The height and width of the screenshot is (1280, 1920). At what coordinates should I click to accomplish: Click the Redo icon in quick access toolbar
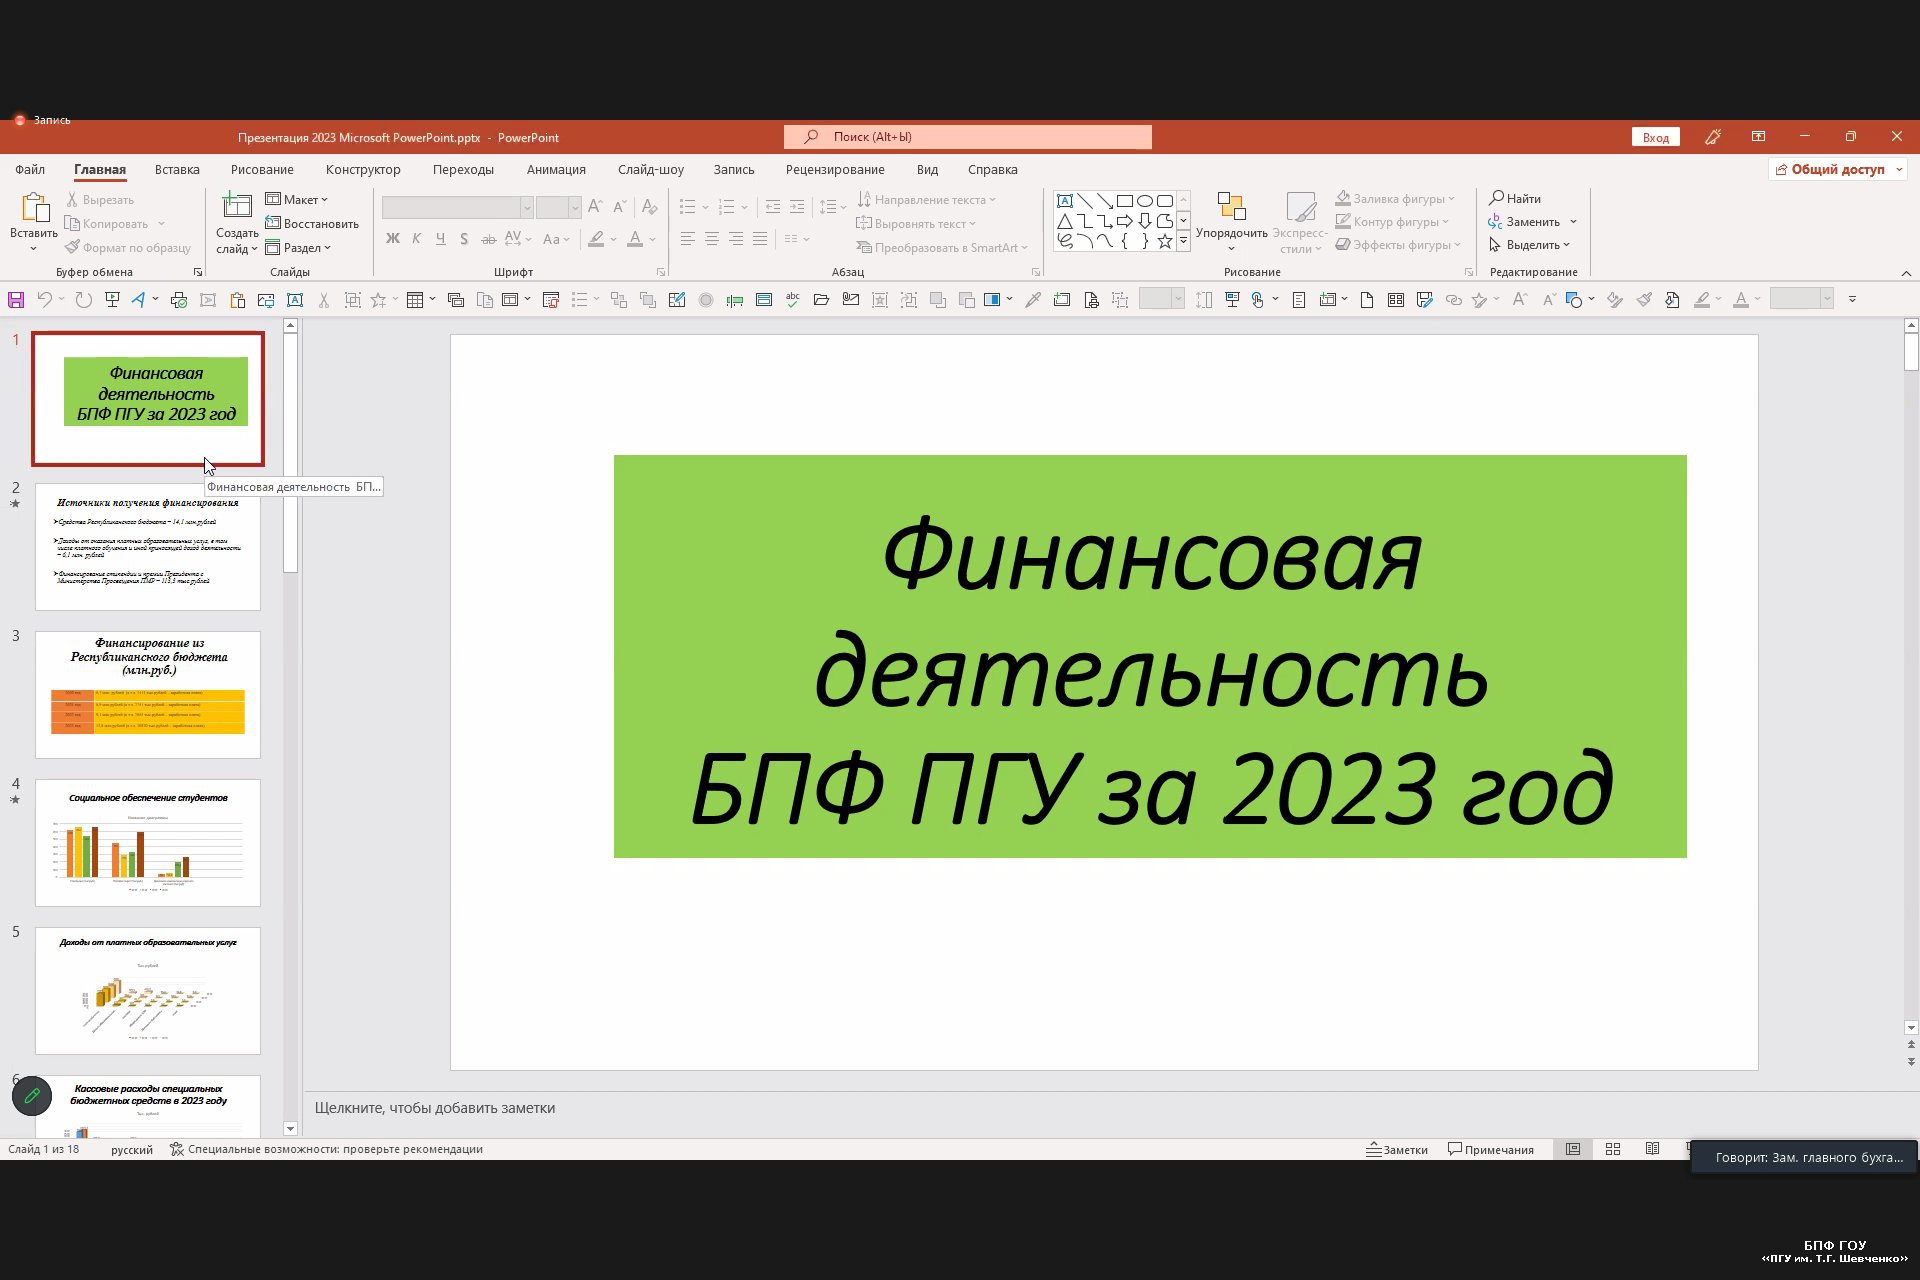click(x=83, y=299)
